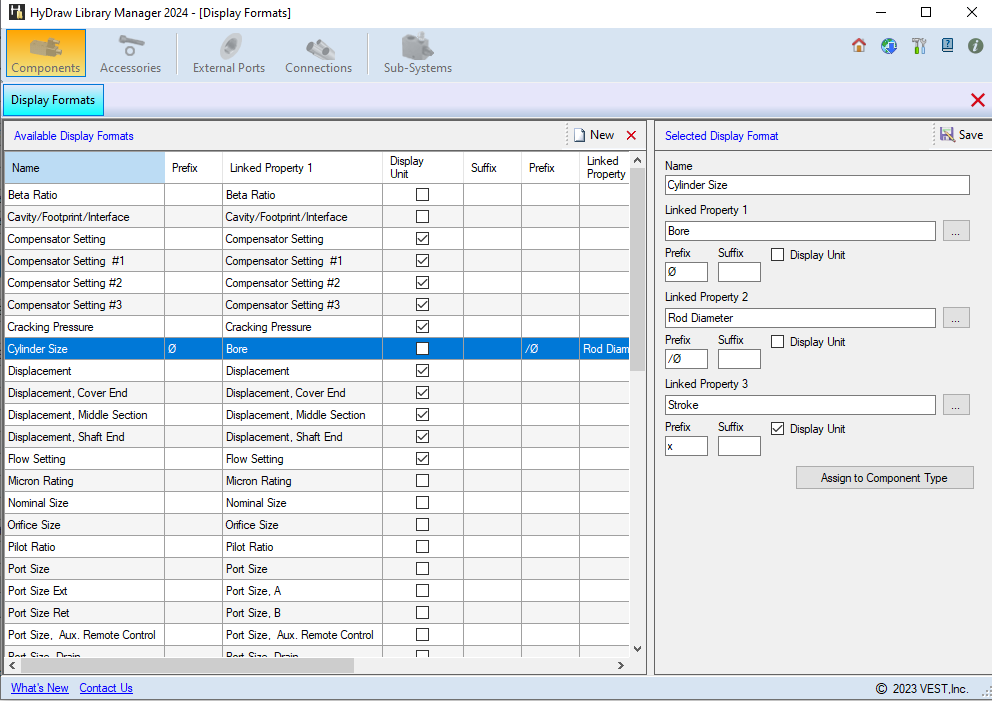The height and width of the screenshot is (701, 992).
Task: Click the Home icon near top right
Action: point(858,46)
